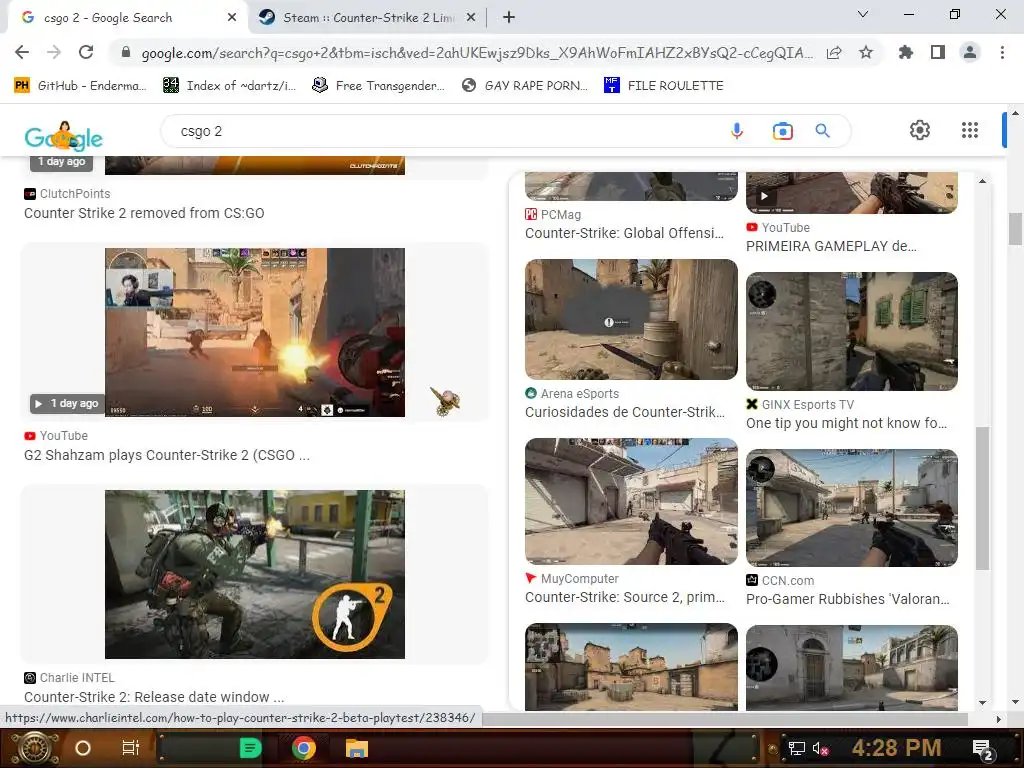Open a new browser tab
This screenshot has width=1024, height=768.
pos(509,18)
